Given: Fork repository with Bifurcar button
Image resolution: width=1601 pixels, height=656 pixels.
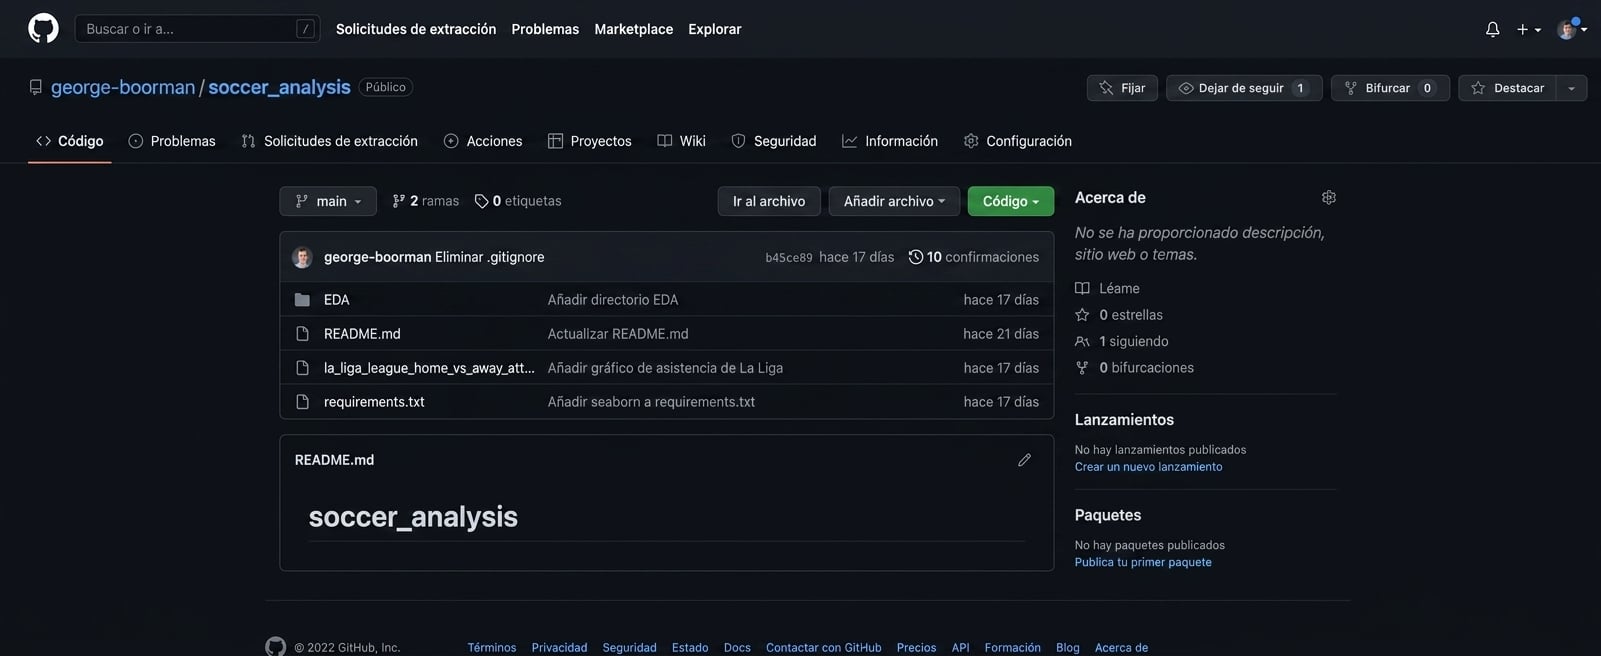Looking at the screenshot, I should [1390, 88].
